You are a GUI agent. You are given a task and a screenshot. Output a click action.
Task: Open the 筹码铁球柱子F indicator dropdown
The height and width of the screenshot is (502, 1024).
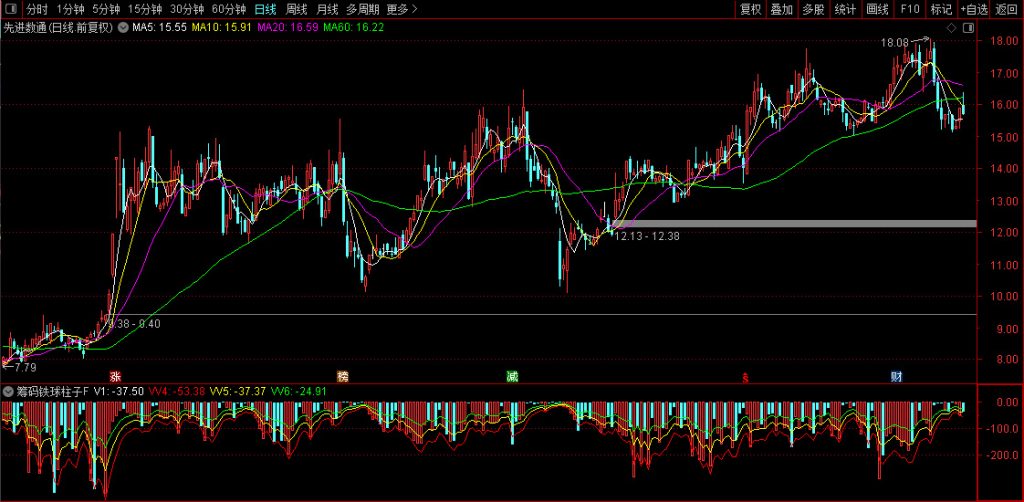[9, 391]
